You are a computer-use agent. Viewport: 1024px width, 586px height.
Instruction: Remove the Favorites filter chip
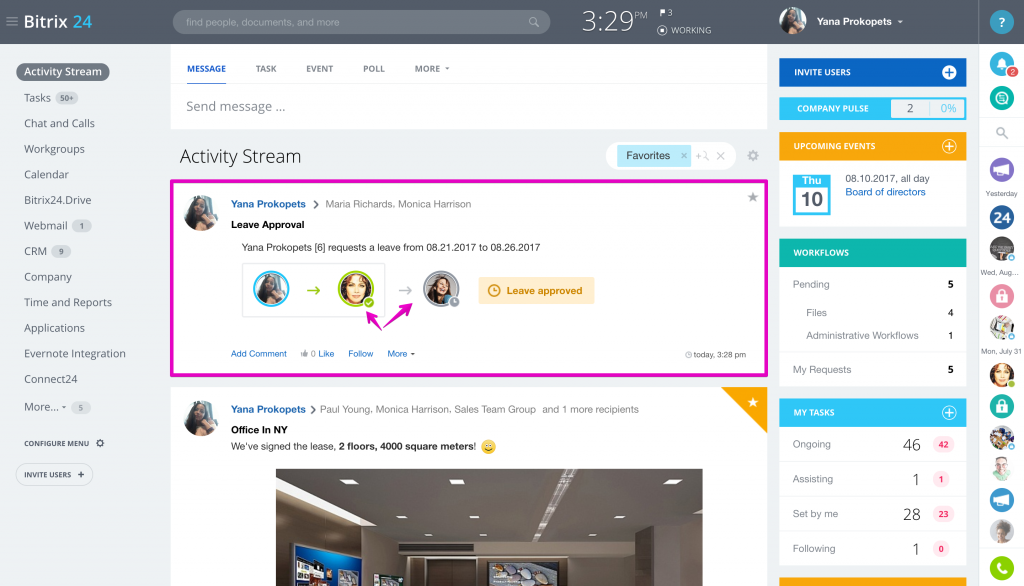[x=684, y=155]
